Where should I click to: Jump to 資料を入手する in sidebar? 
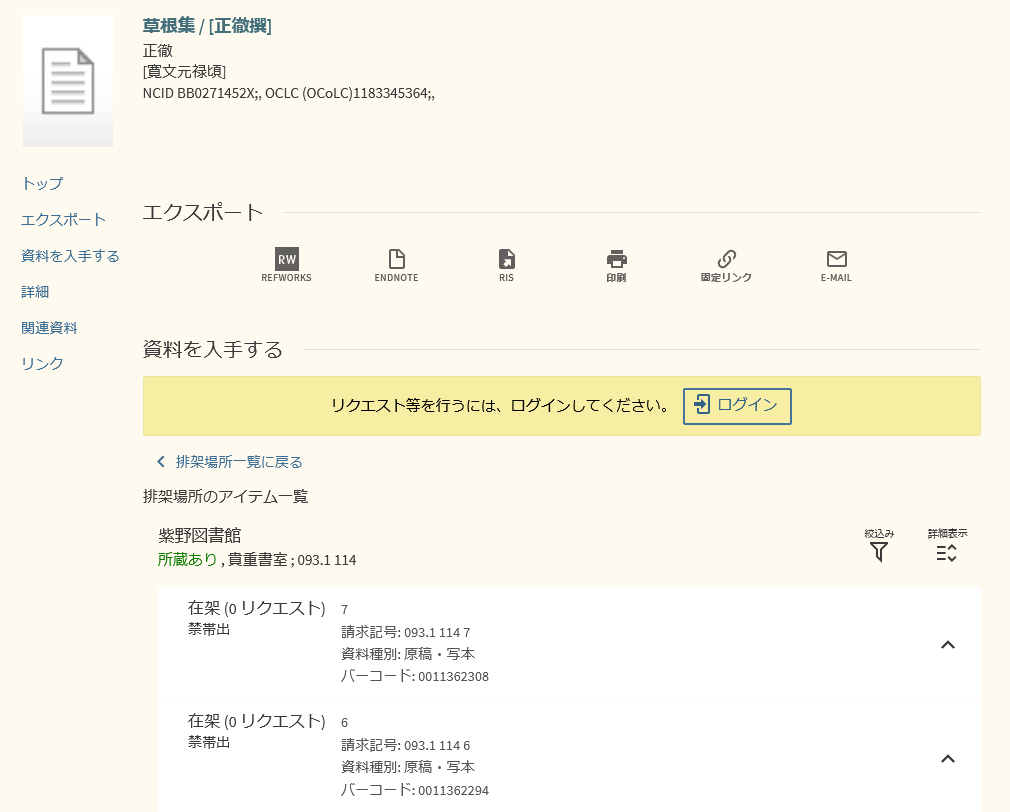70,256
